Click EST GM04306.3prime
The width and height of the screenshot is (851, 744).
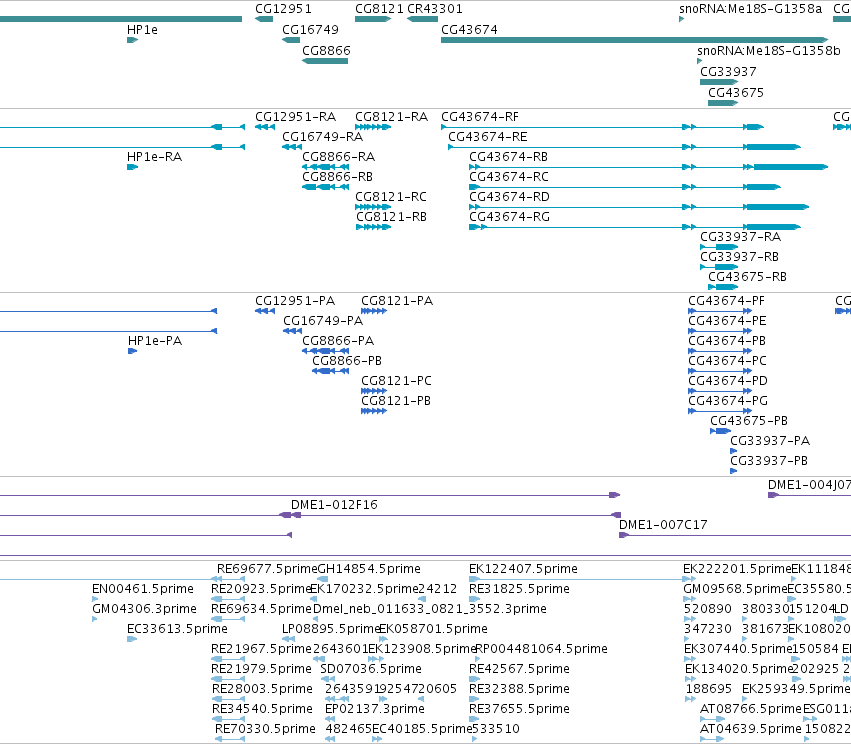[x=95, y=619]
